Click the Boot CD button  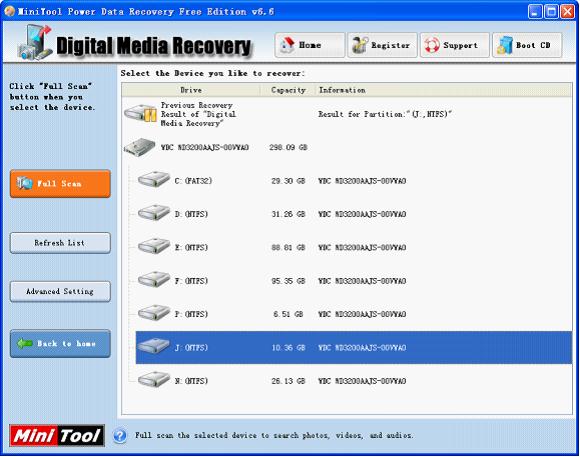(527, 45)
